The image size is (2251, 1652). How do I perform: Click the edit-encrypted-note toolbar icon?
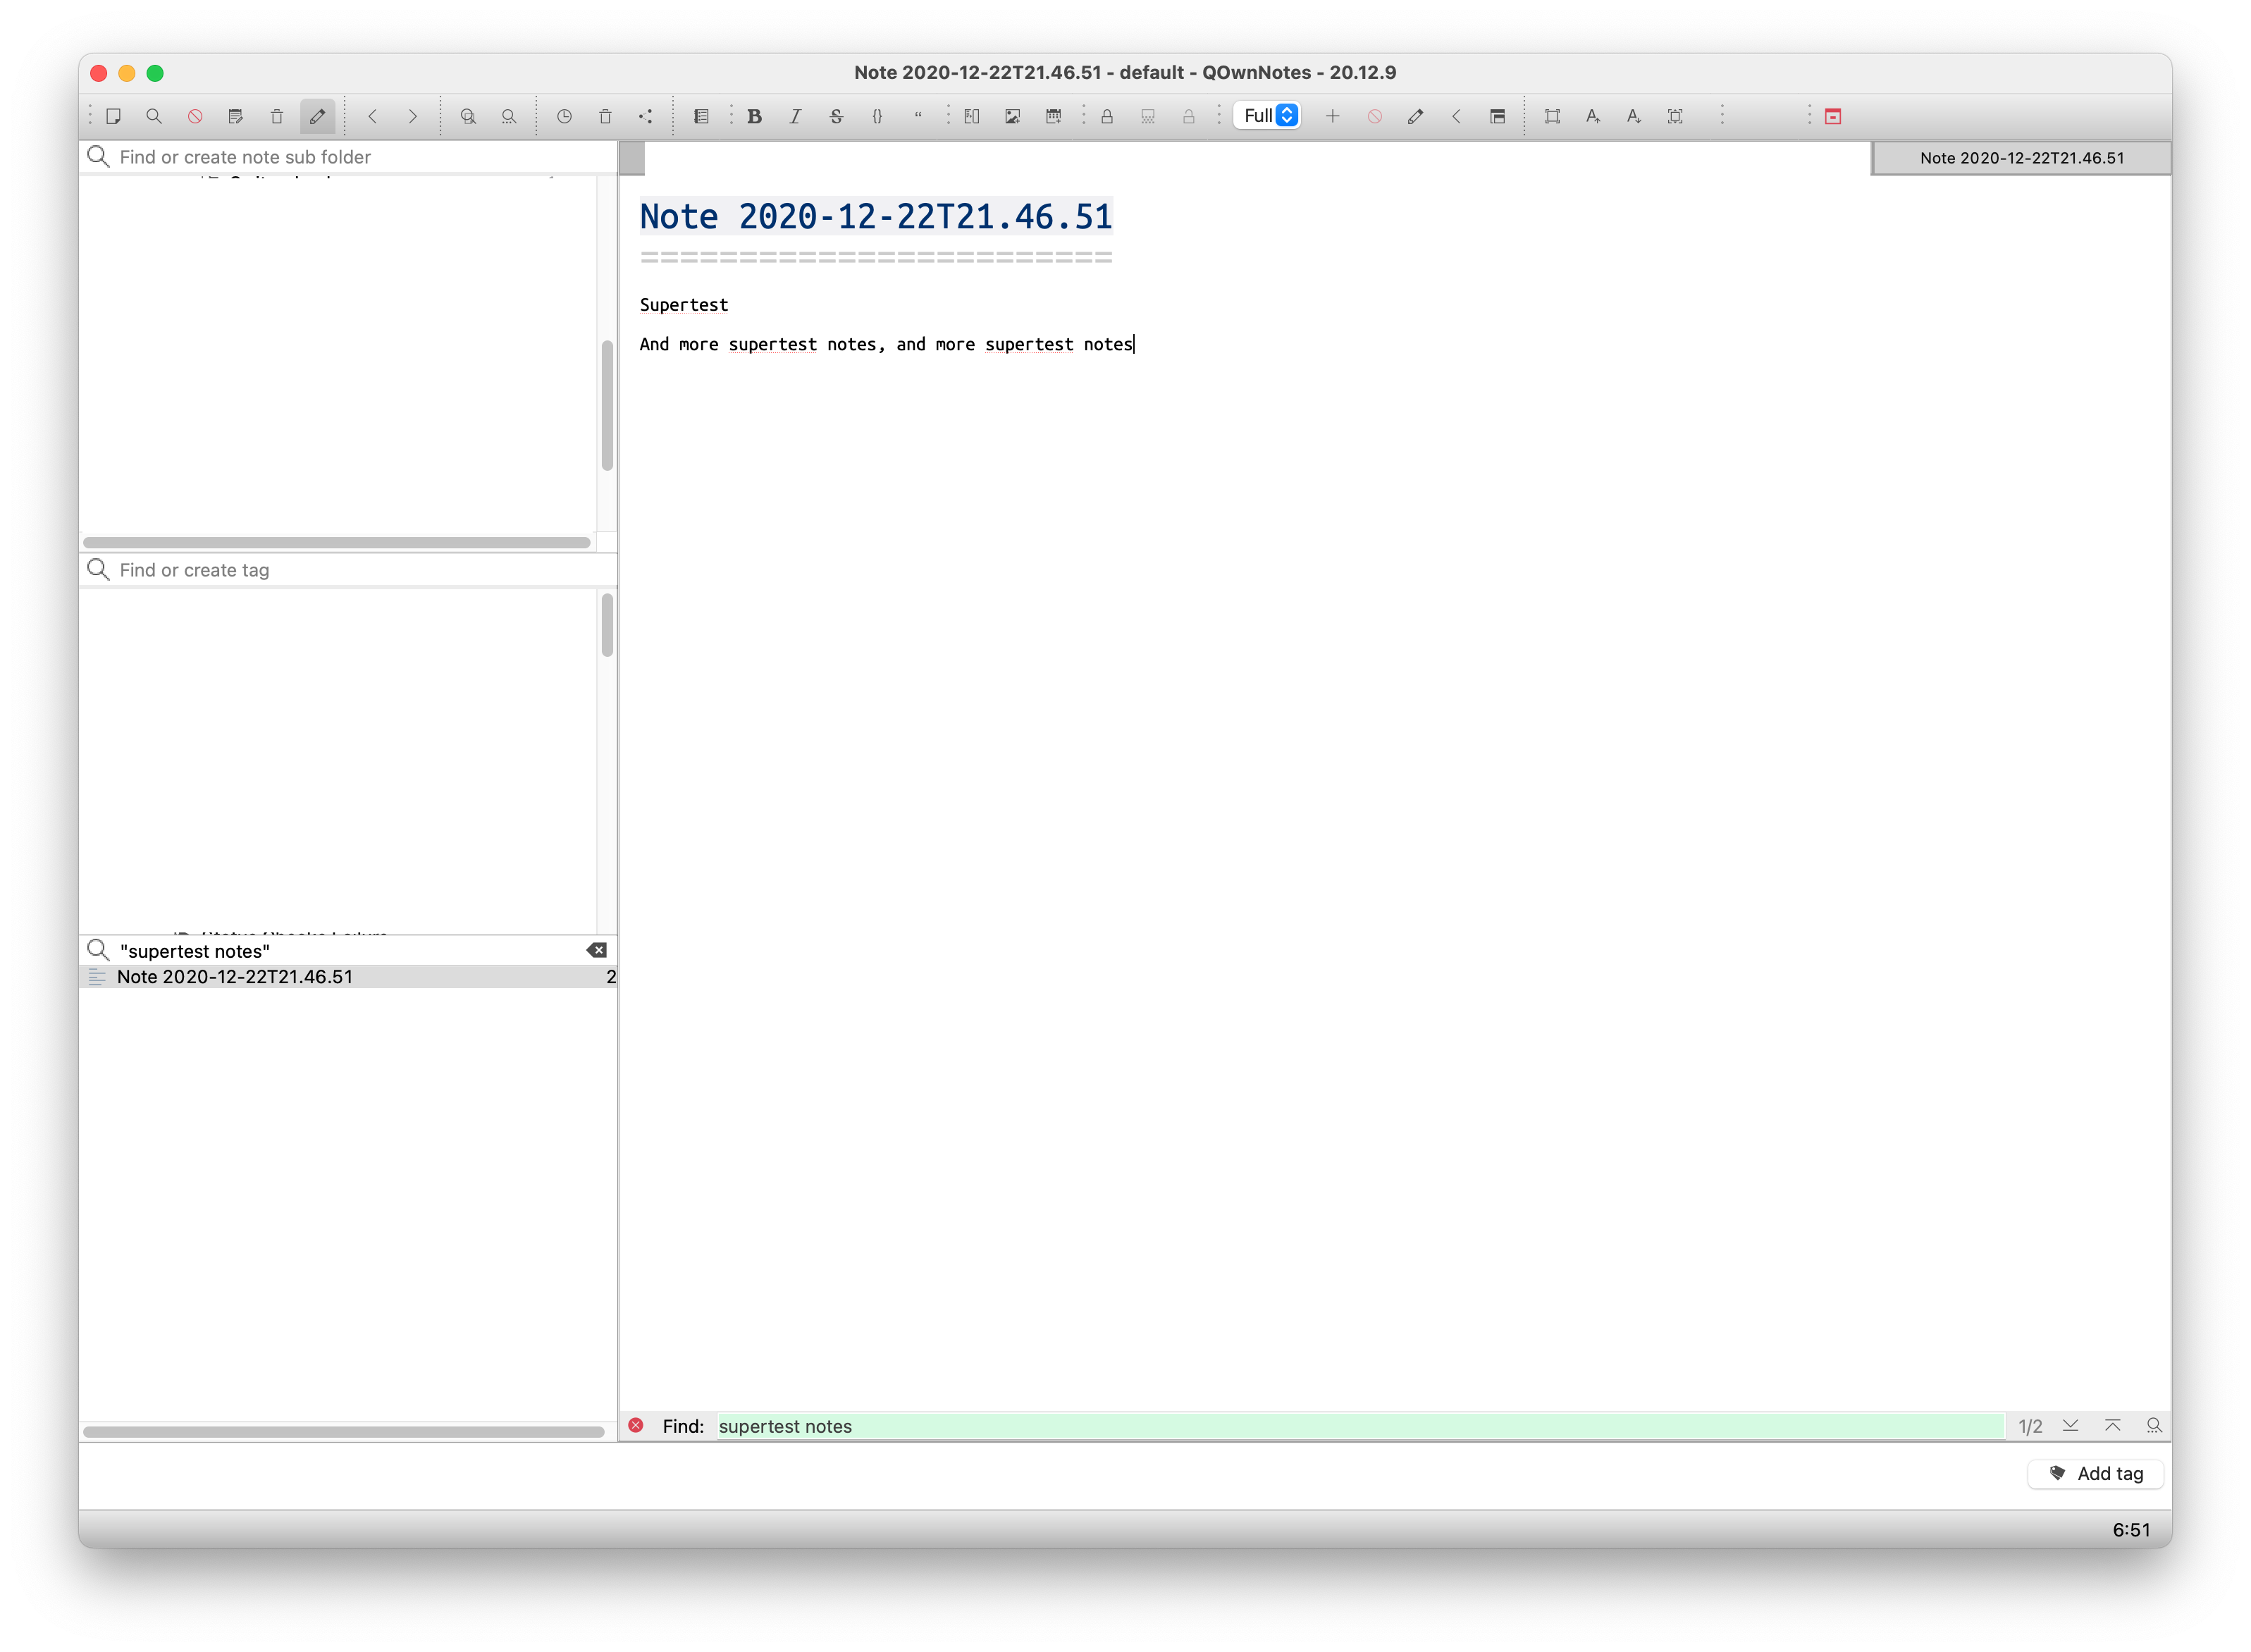(x=1148, y=116)
